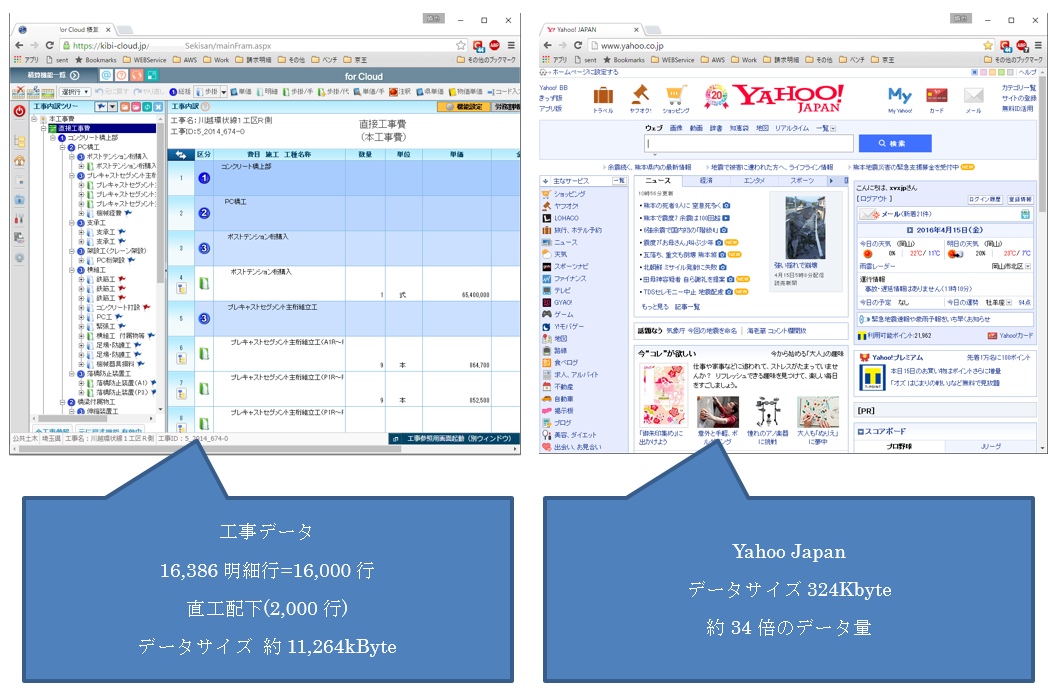Expand the コンクリート打設 tree node

point(82,307)
